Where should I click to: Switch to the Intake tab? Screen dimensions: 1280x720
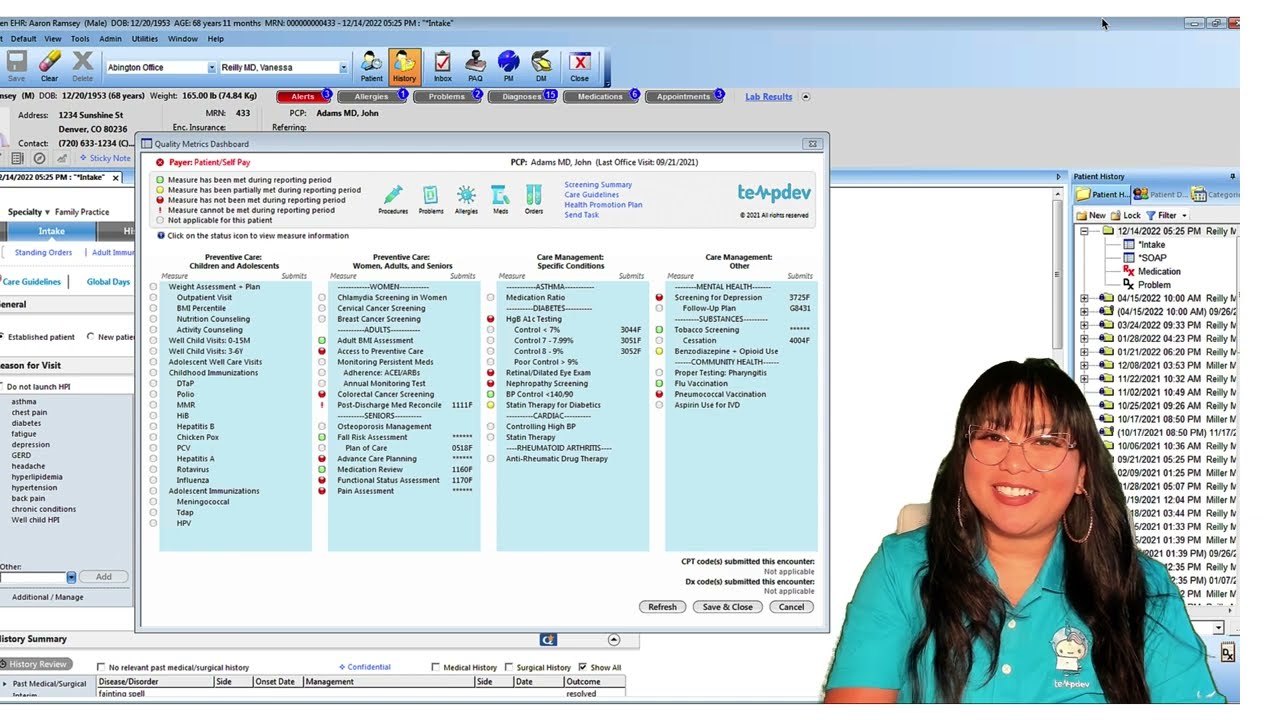pos(51,231)
